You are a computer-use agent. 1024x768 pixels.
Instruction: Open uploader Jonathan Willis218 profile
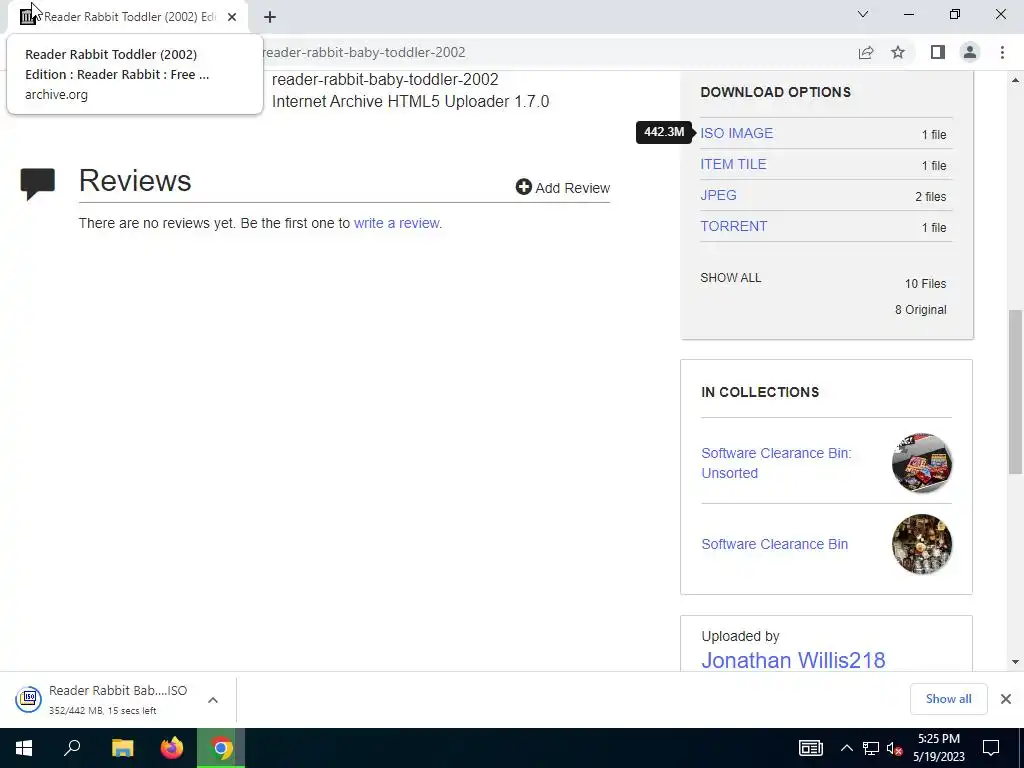(x=793, y=660)
